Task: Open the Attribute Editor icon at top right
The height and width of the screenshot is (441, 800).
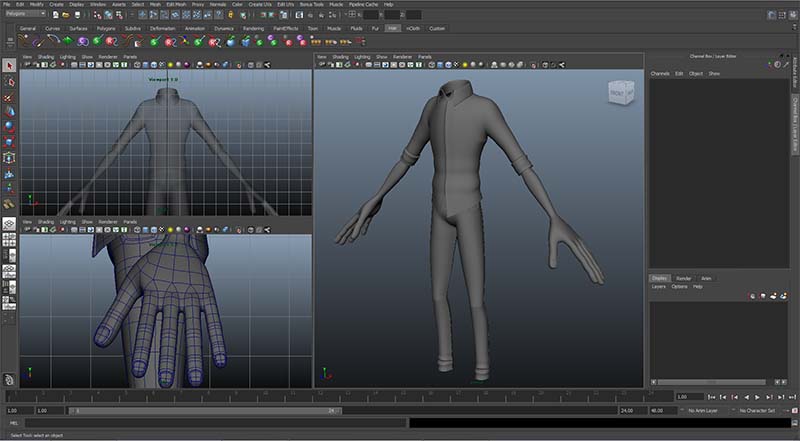Action: pos(771,15)
